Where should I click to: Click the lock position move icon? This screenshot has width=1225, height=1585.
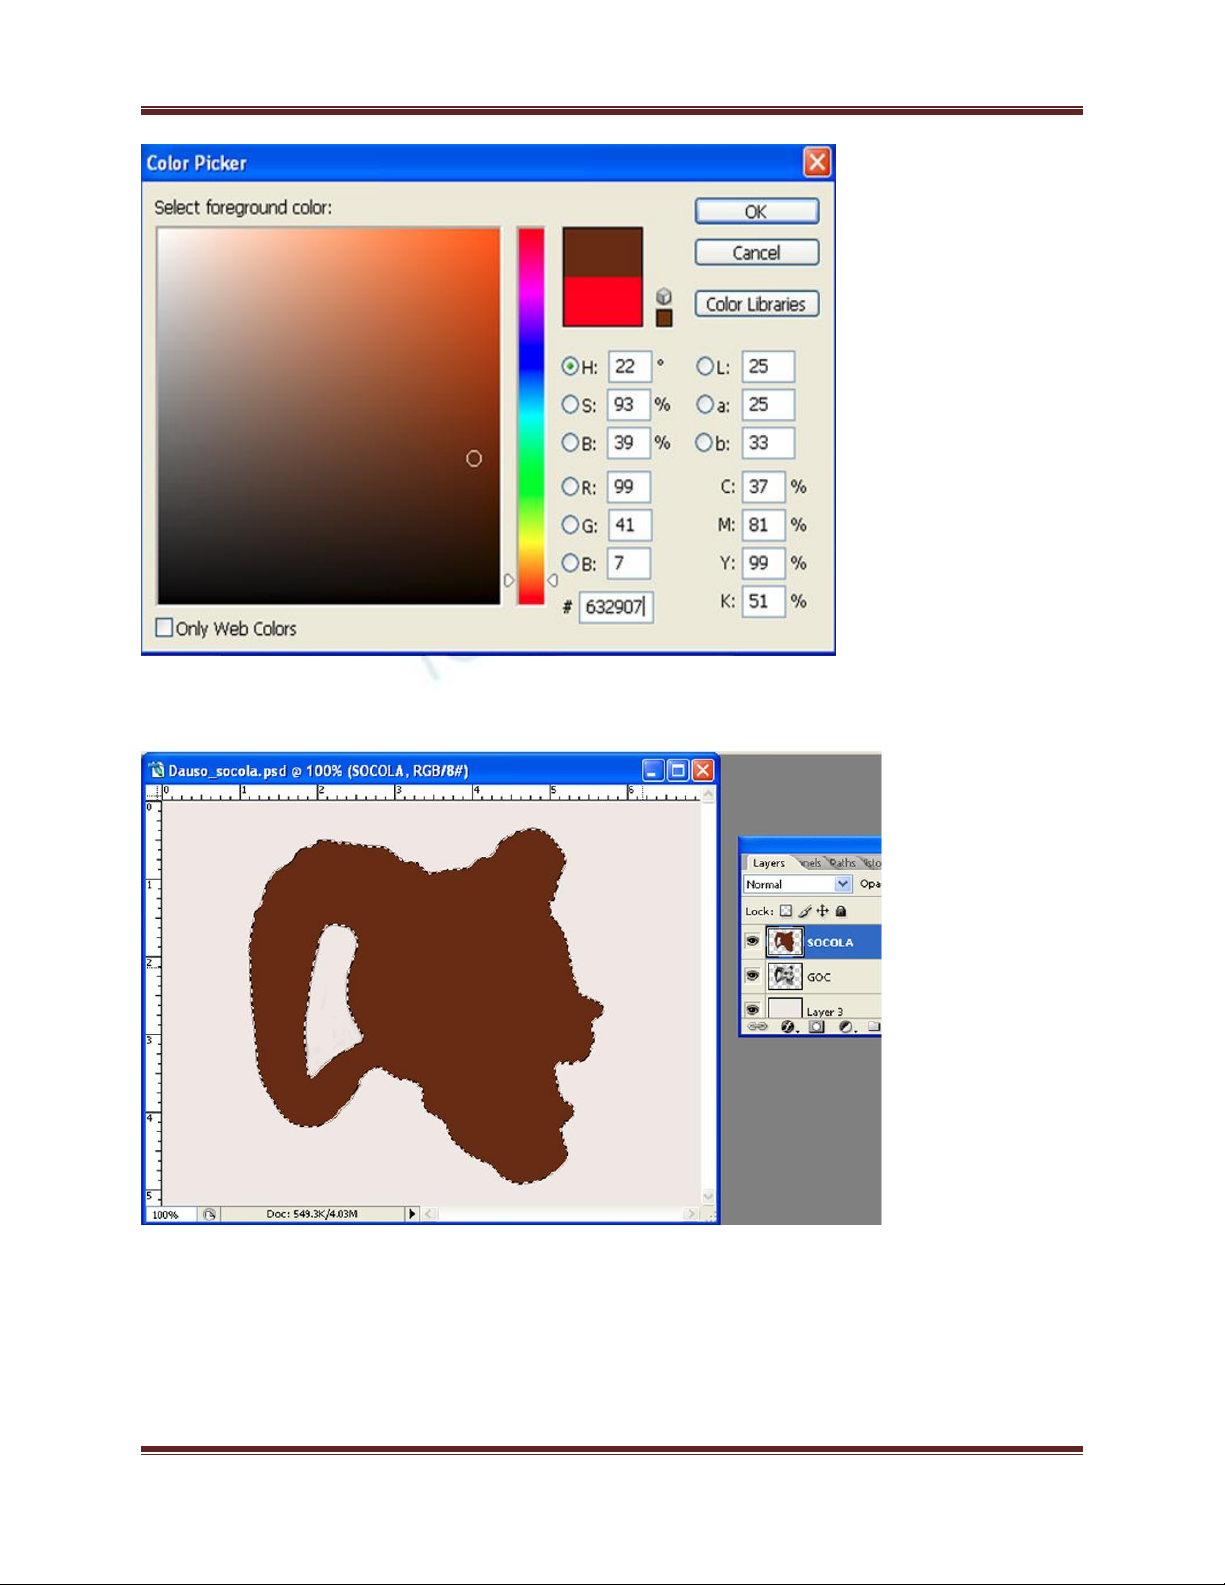click(823, 911)
